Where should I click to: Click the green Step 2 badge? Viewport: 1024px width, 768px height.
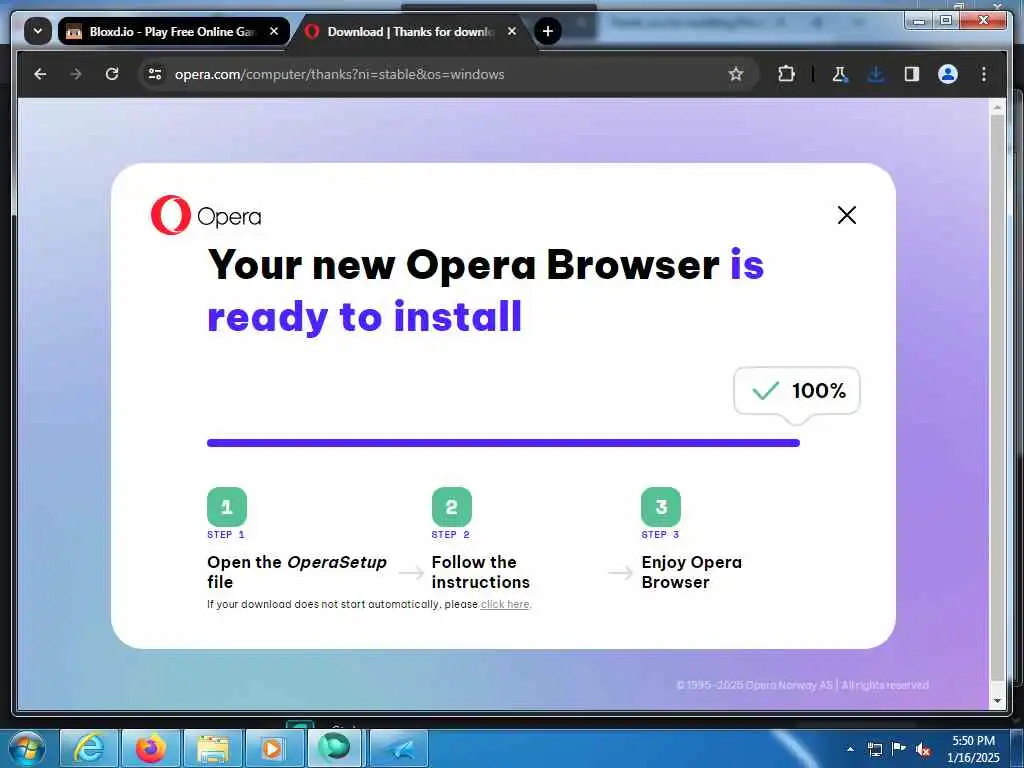451,507
